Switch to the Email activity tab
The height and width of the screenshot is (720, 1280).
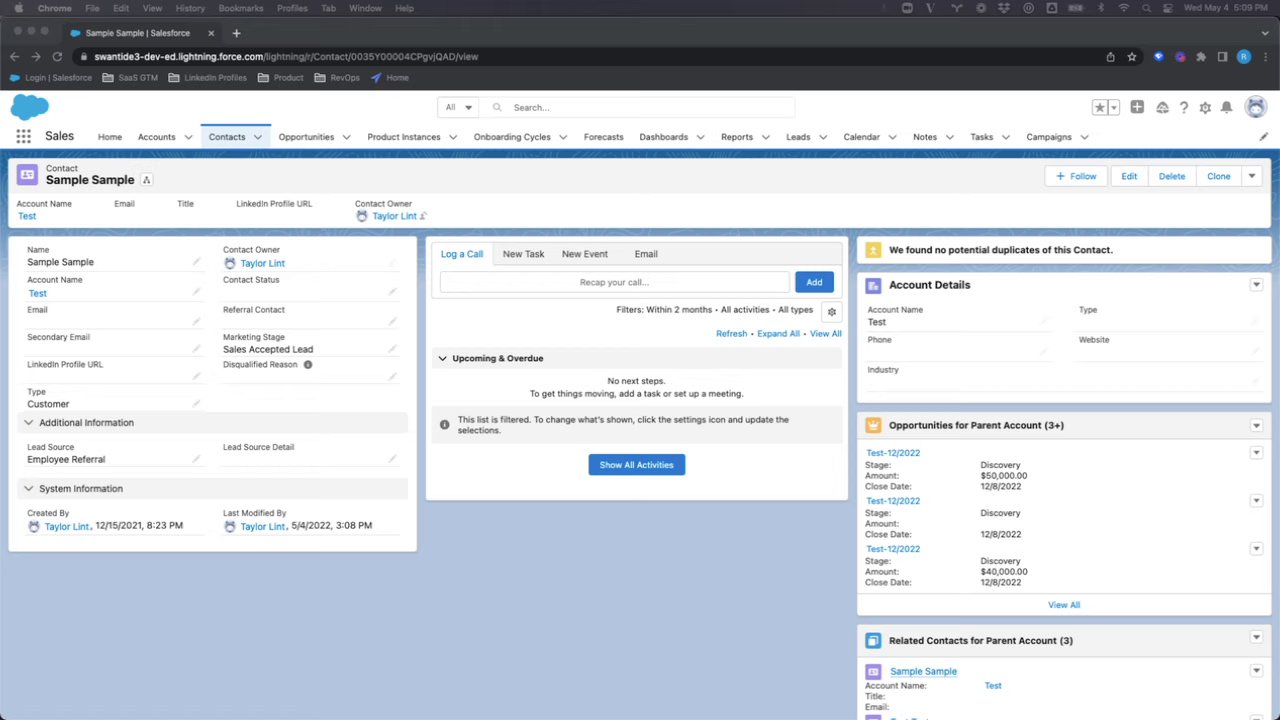646,254
